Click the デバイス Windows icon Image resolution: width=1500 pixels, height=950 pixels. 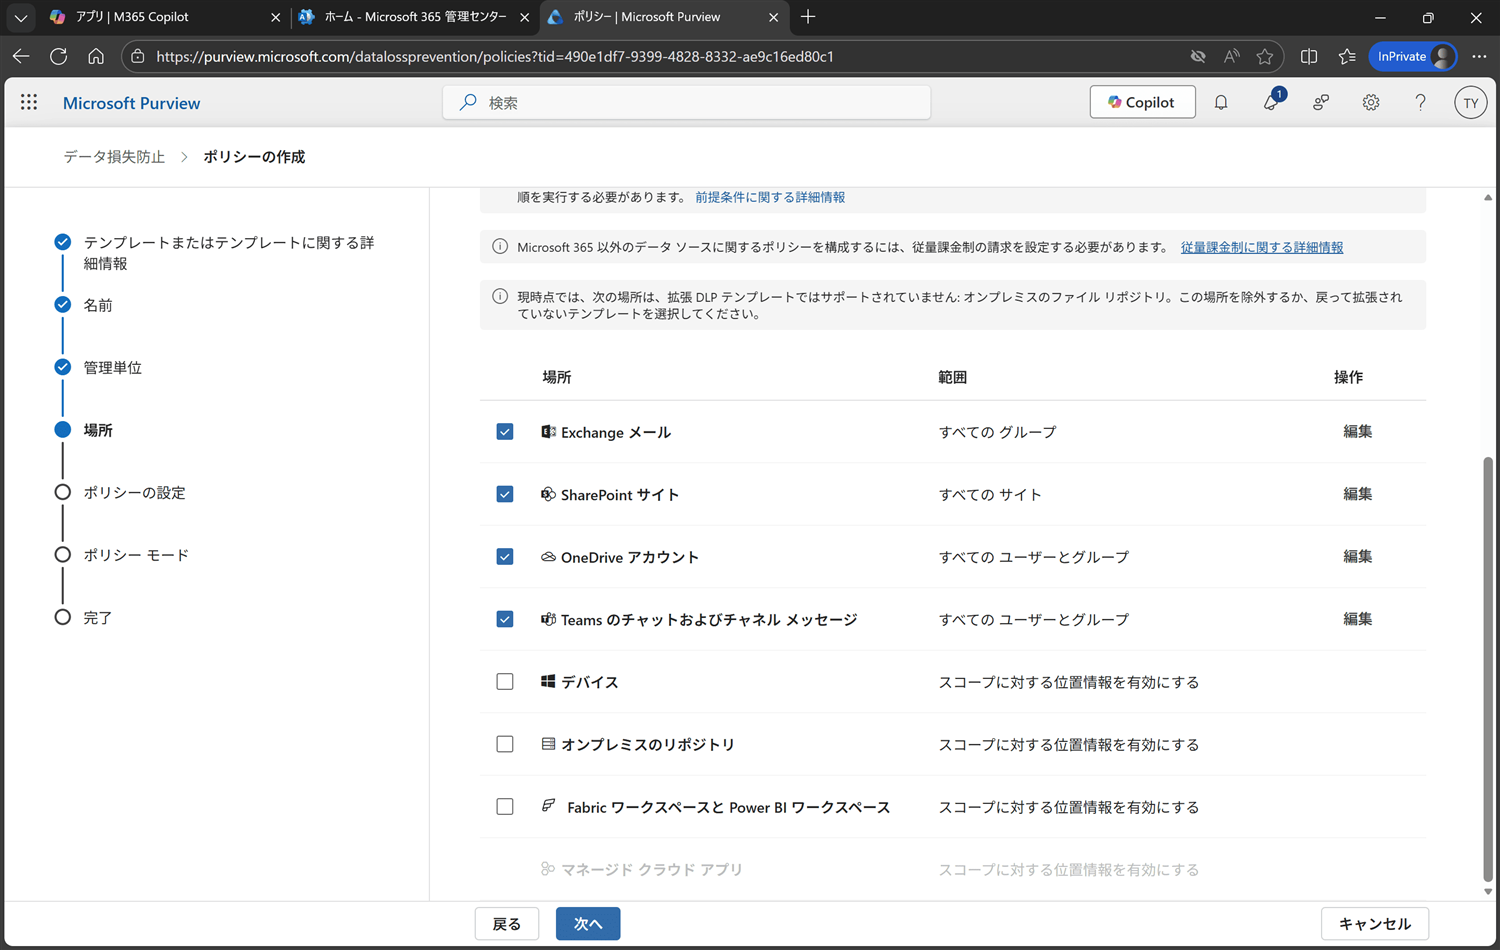click(x=548, y=681)
